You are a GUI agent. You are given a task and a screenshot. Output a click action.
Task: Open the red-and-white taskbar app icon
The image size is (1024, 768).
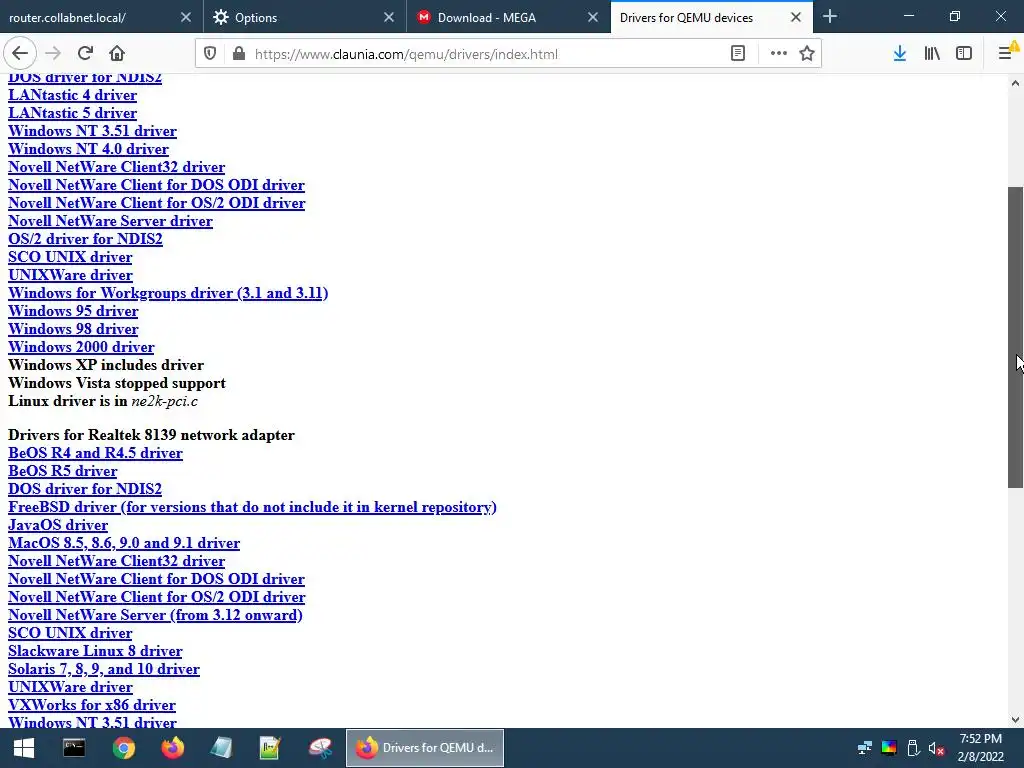click(320, 748)
